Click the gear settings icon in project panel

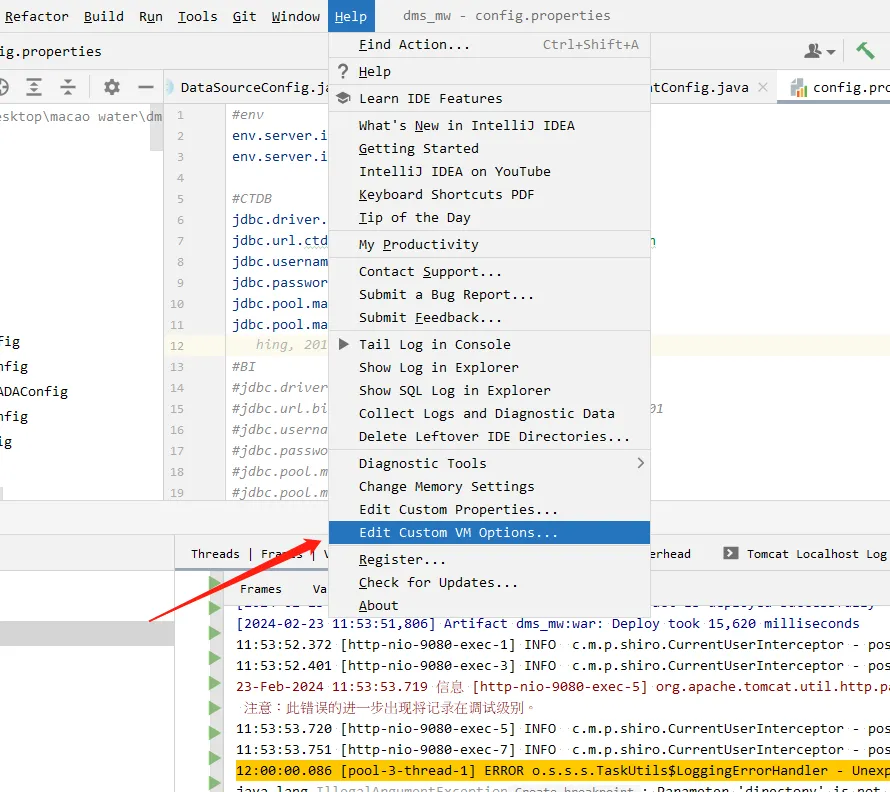[112, 87]
